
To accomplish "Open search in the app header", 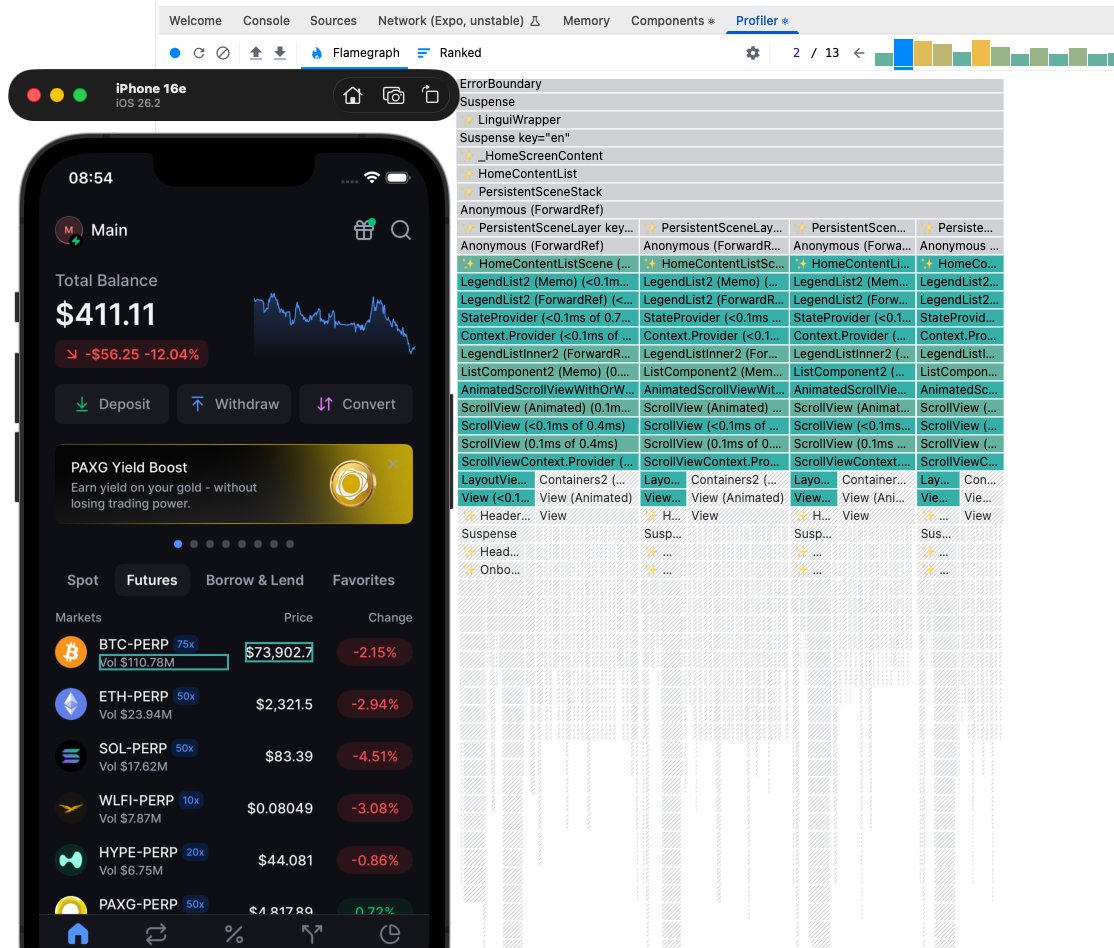I will (x=401, y=230).
